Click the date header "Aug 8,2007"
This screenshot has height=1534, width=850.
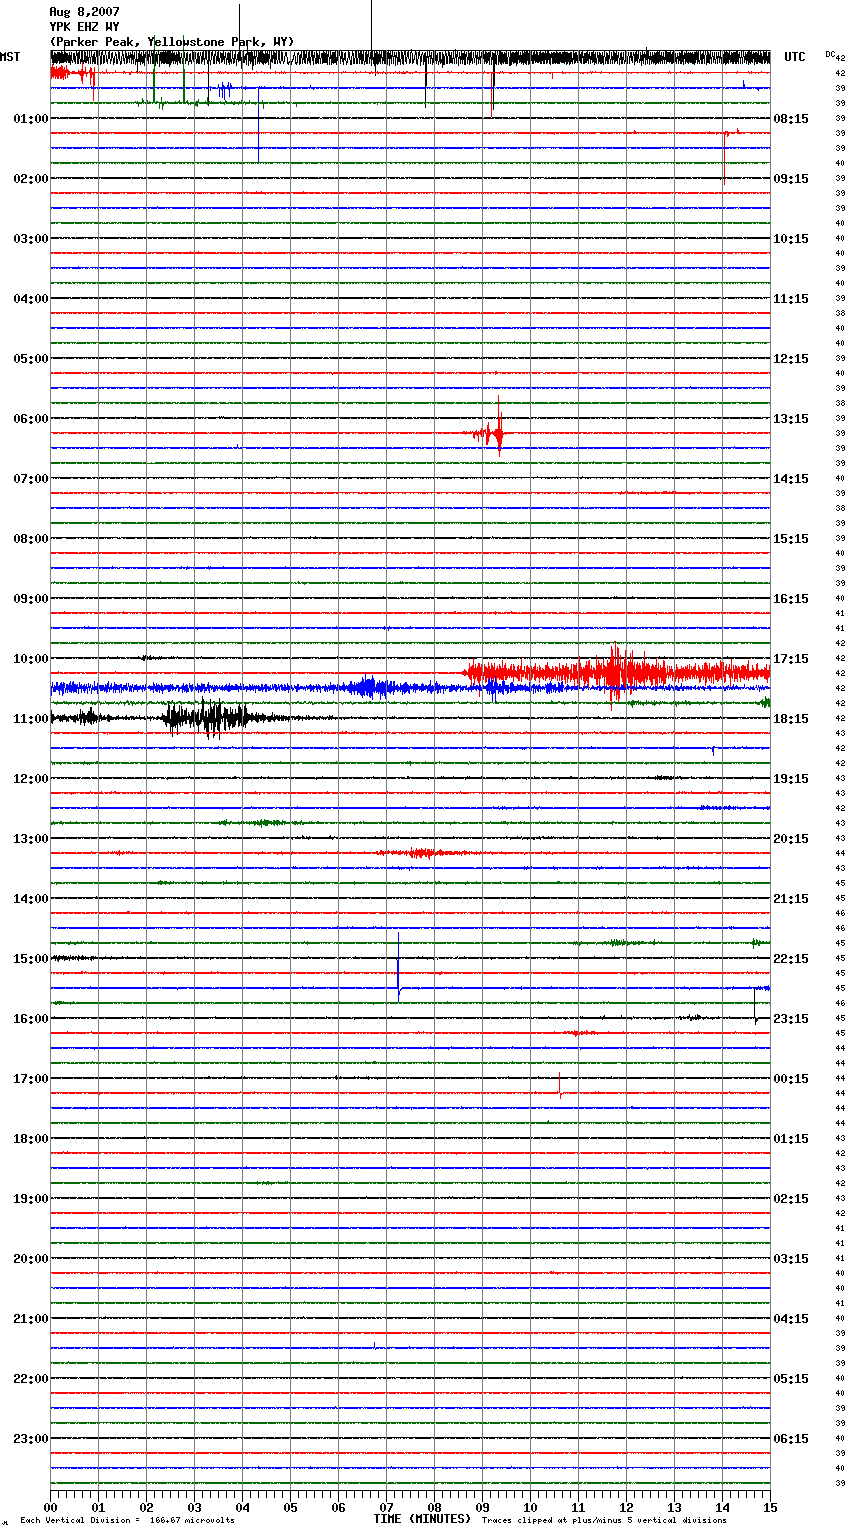[x=84, y=12]
